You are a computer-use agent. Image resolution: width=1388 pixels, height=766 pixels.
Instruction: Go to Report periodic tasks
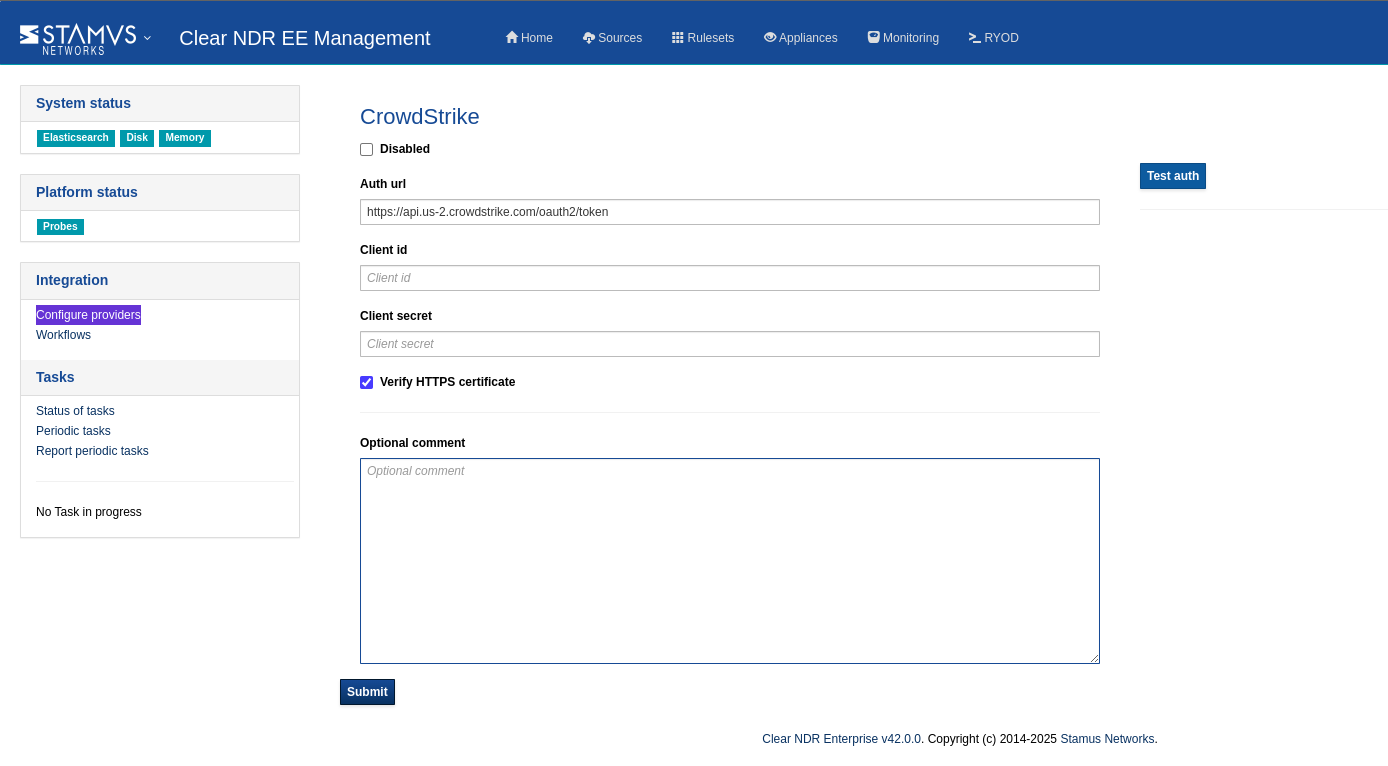click(x=92, y=451)
